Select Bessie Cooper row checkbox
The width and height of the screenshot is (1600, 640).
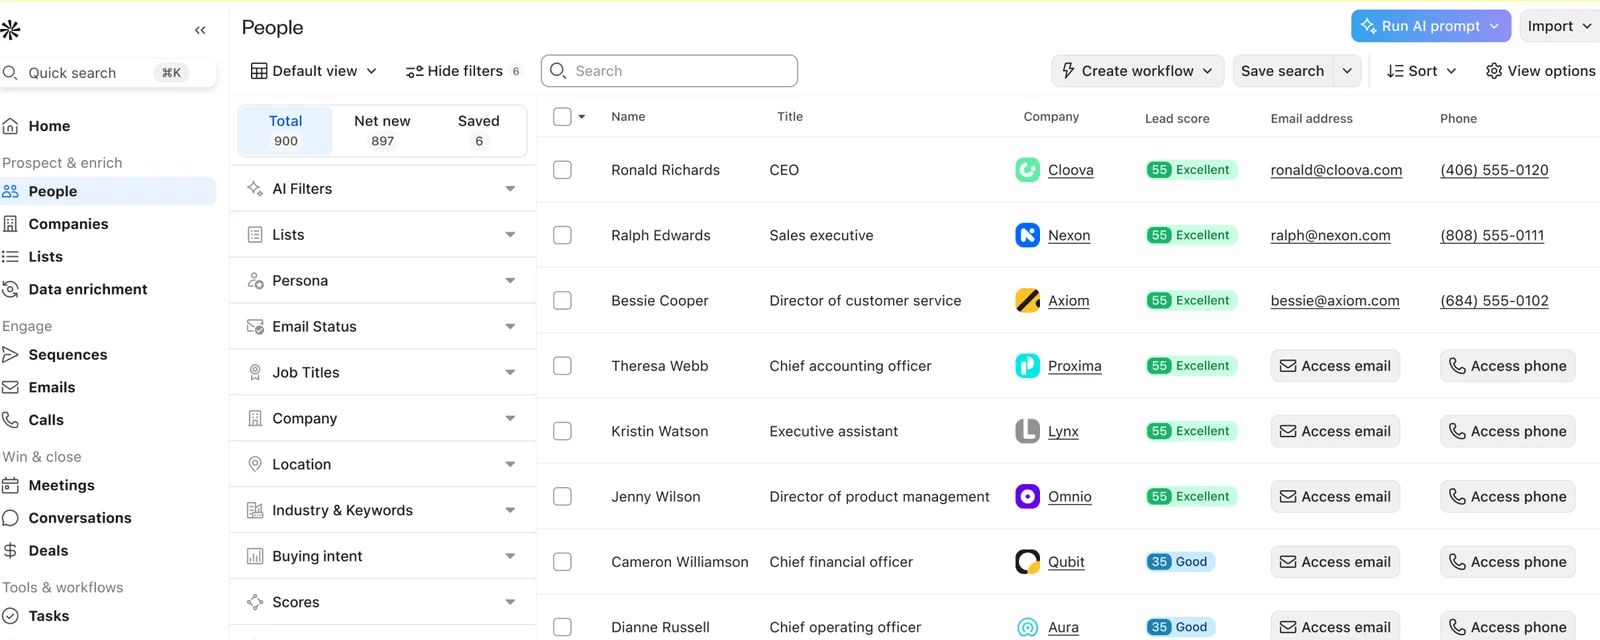click(x=562, y=300)
